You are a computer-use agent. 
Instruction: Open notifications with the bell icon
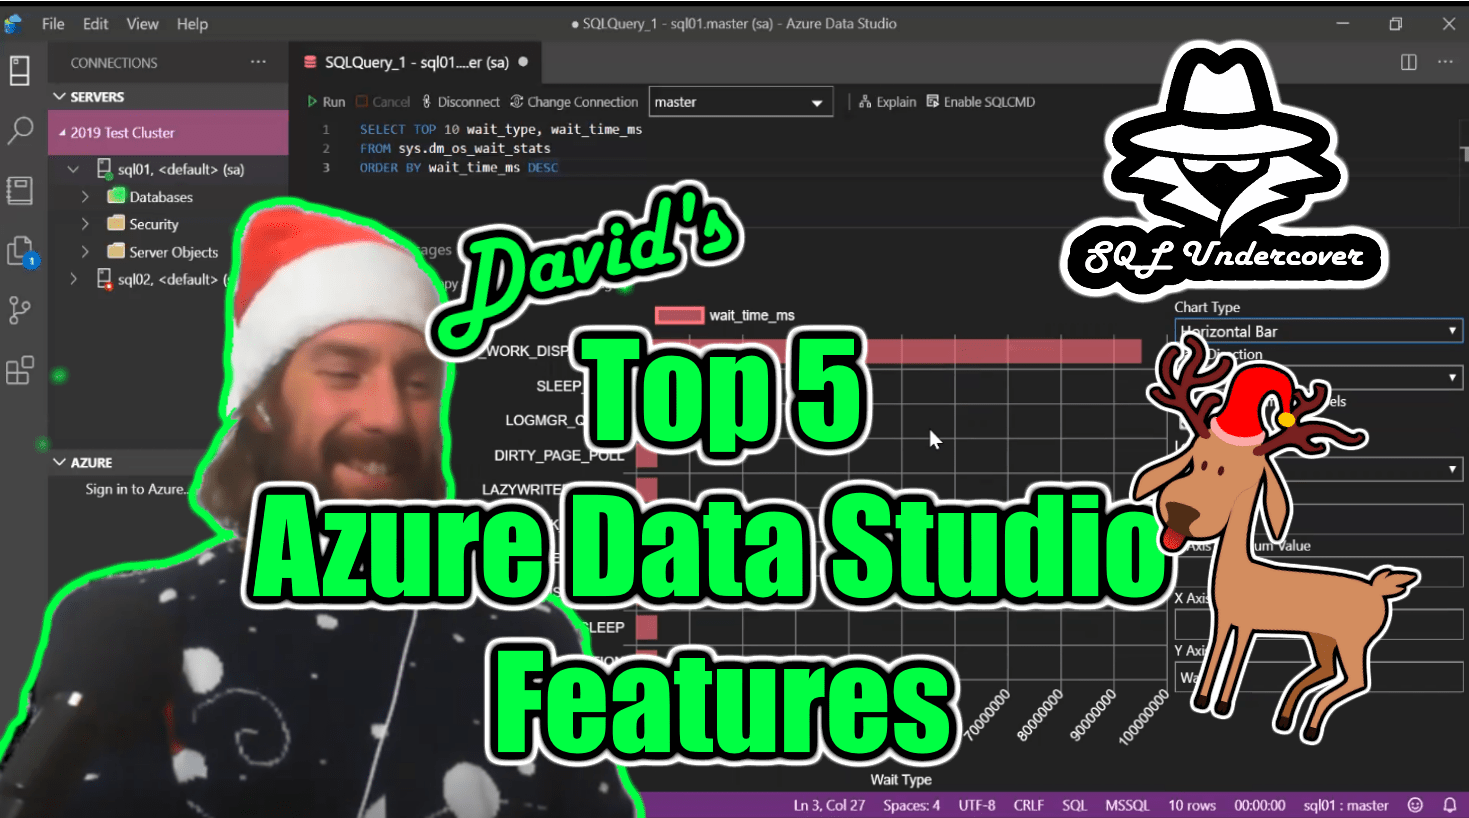pyautogui.click(x=1450, y=805)
